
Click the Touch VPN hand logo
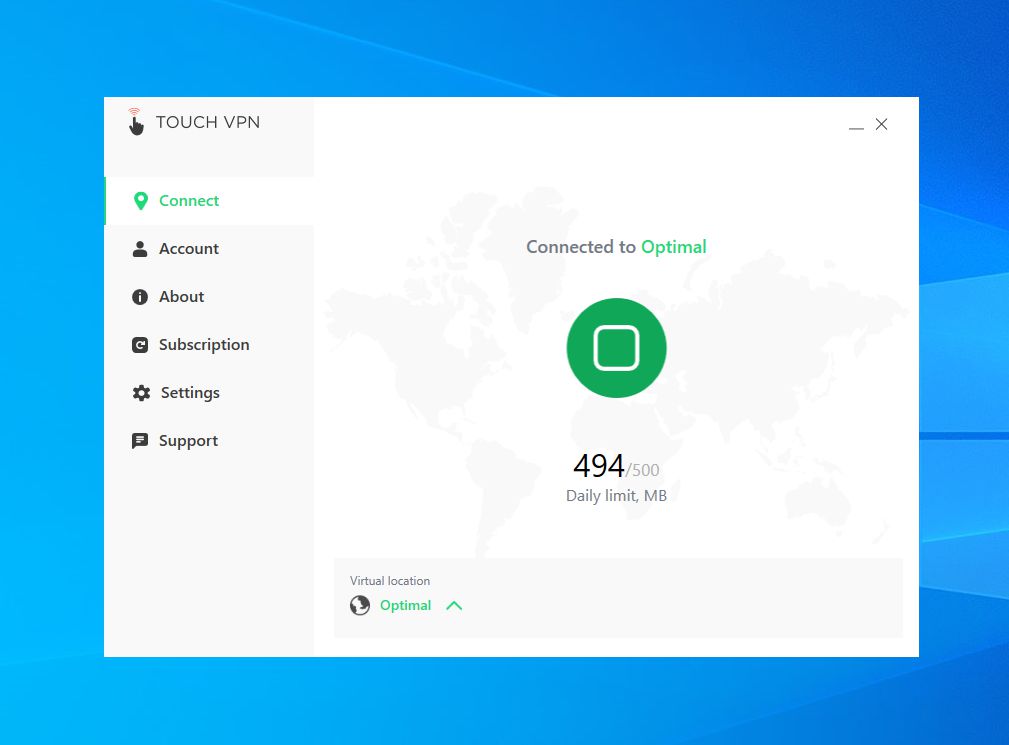tap(135, 122)
